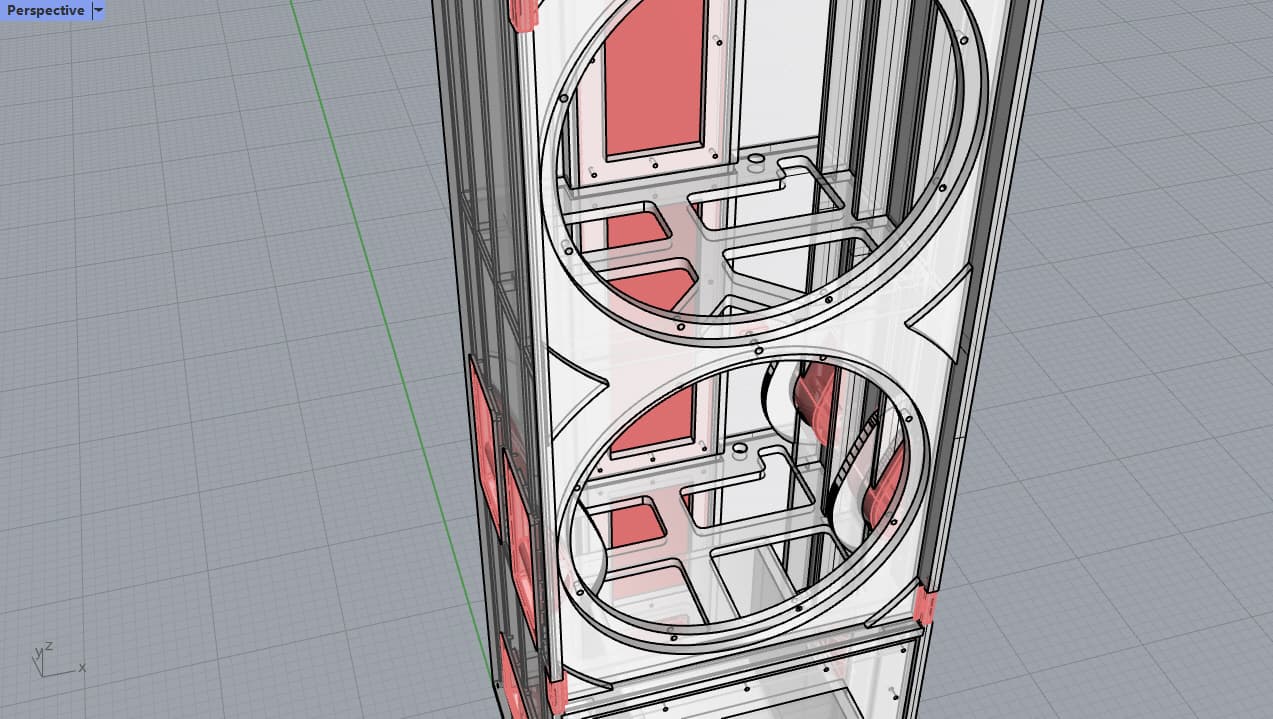Click the x axis label on the gizmo
This screenshot has width=1273, height=719.
(81, 668)
